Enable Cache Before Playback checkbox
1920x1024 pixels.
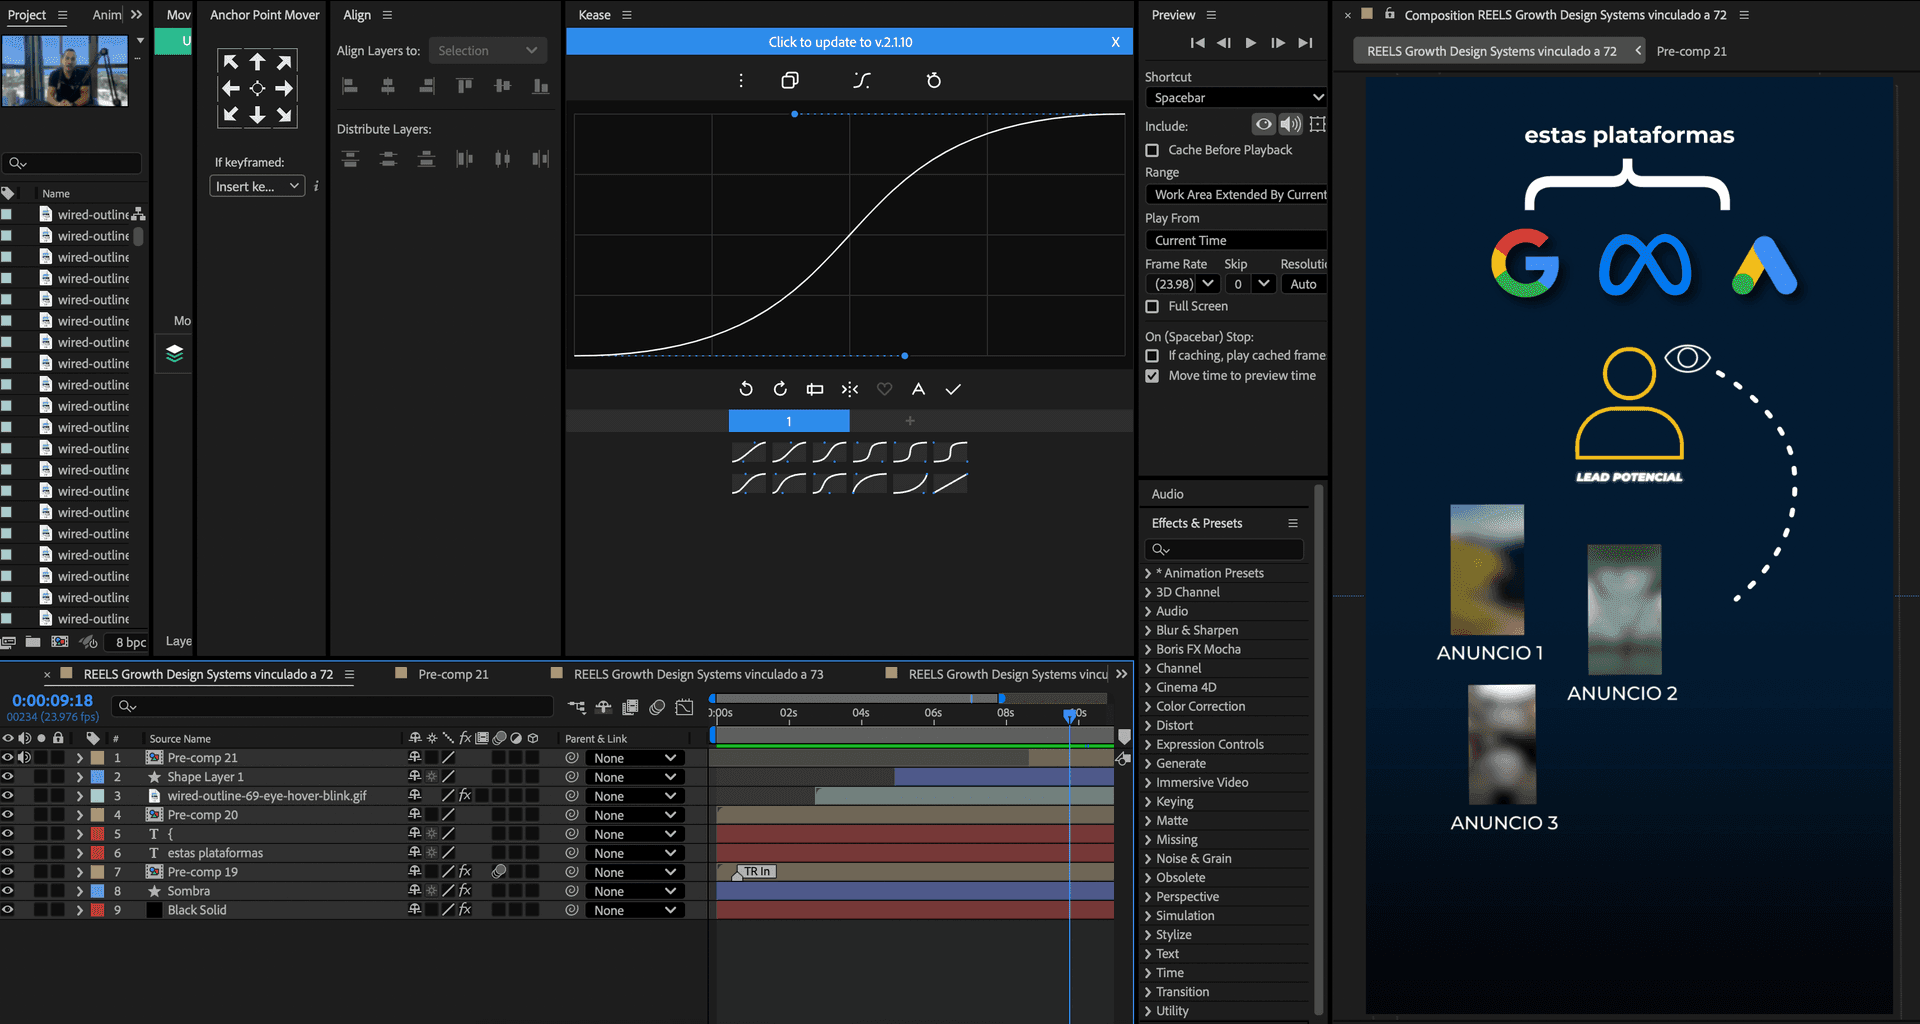[x=1152, y=150]
